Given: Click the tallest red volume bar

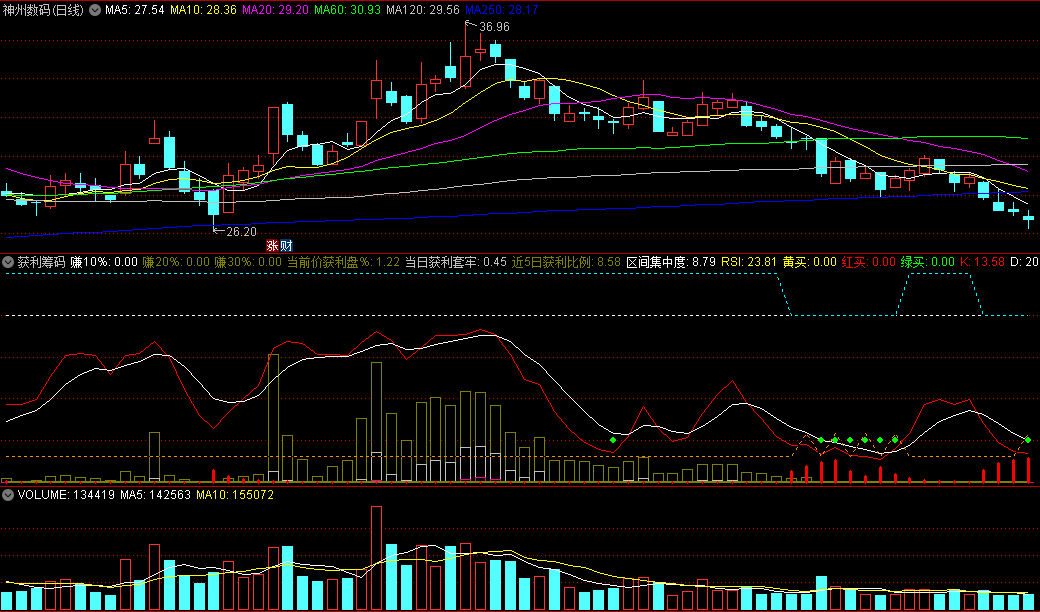Looking at the screenshot, I should (x=376, y=558).
